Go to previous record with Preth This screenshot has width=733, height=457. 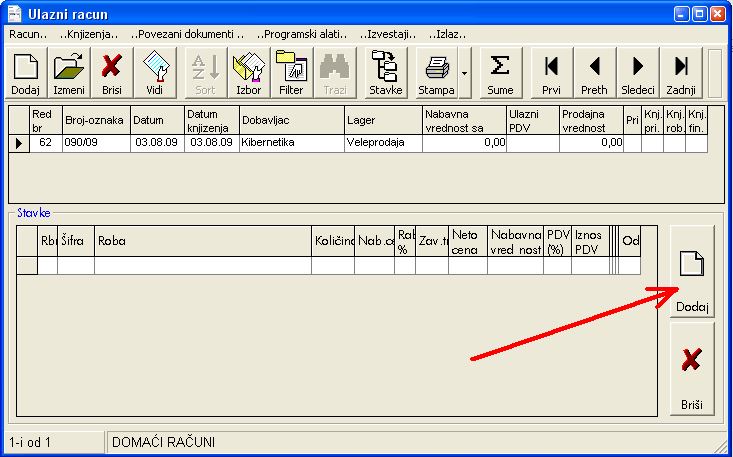click(x=594, y=73)
